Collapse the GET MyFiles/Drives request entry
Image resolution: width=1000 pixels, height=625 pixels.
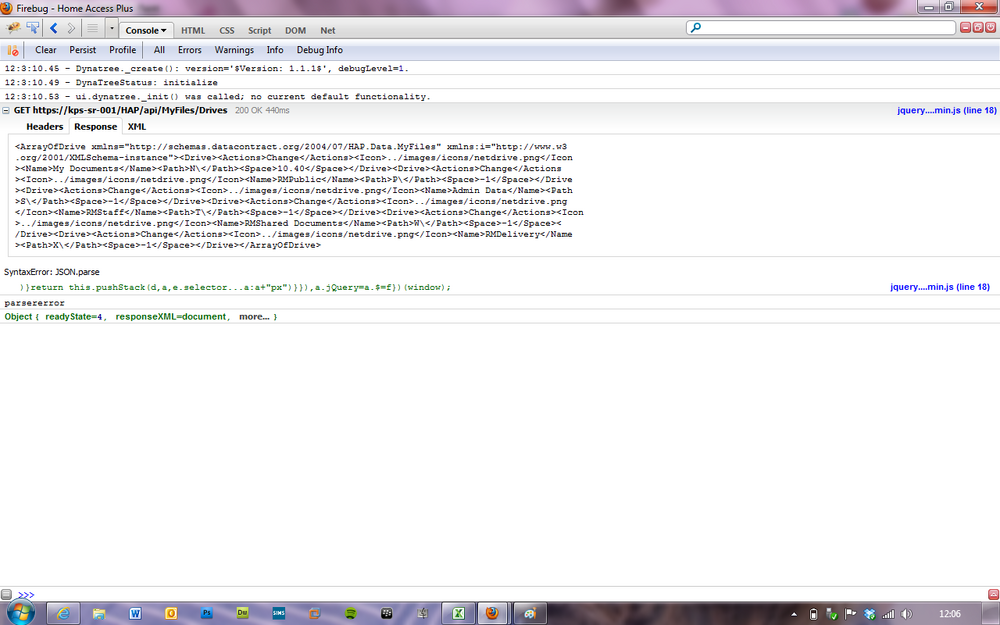tap(6, 110)
